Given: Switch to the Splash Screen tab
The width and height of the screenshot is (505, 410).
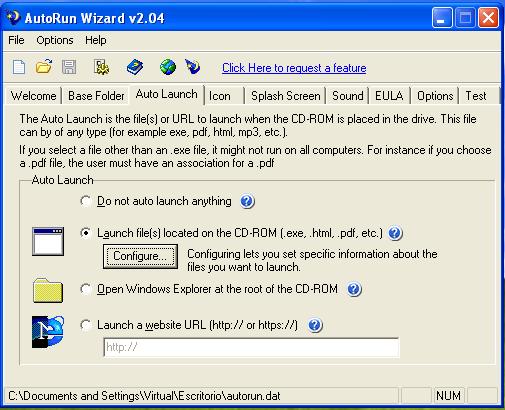Looking at the screenshot, I should 285,96.
